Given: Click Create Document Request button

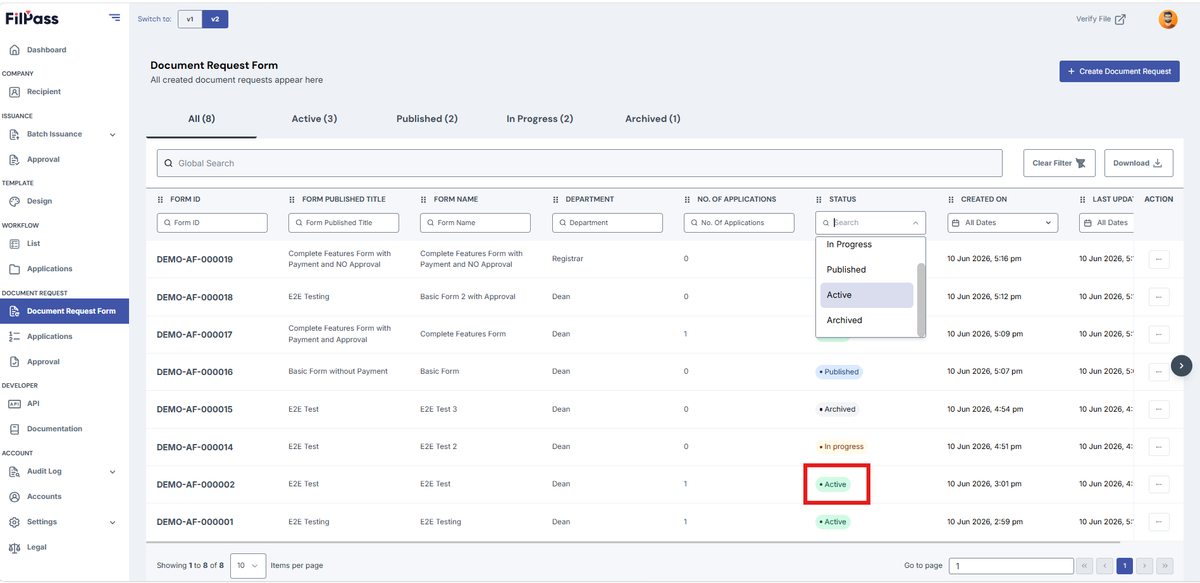Looking at the screenshot, I should pos(1119,72).
